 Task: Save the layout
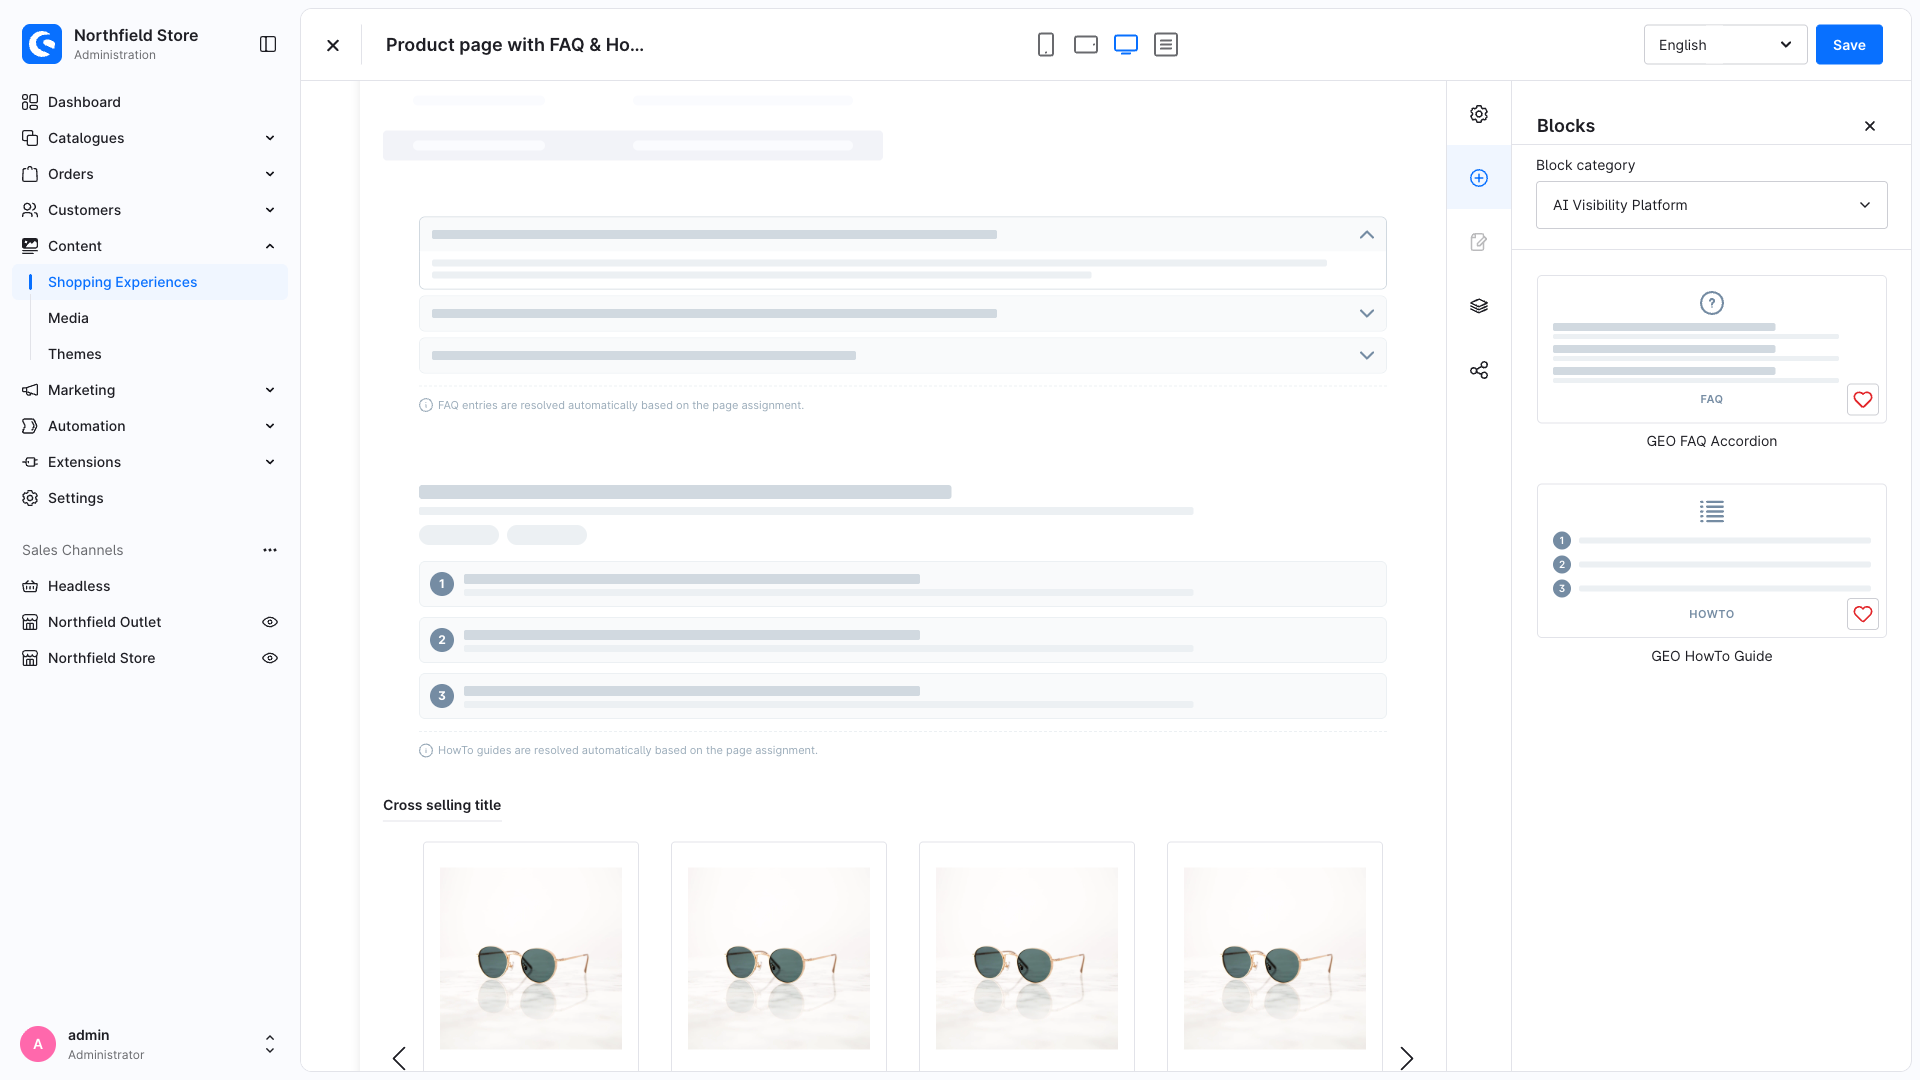click(1849, 45)
